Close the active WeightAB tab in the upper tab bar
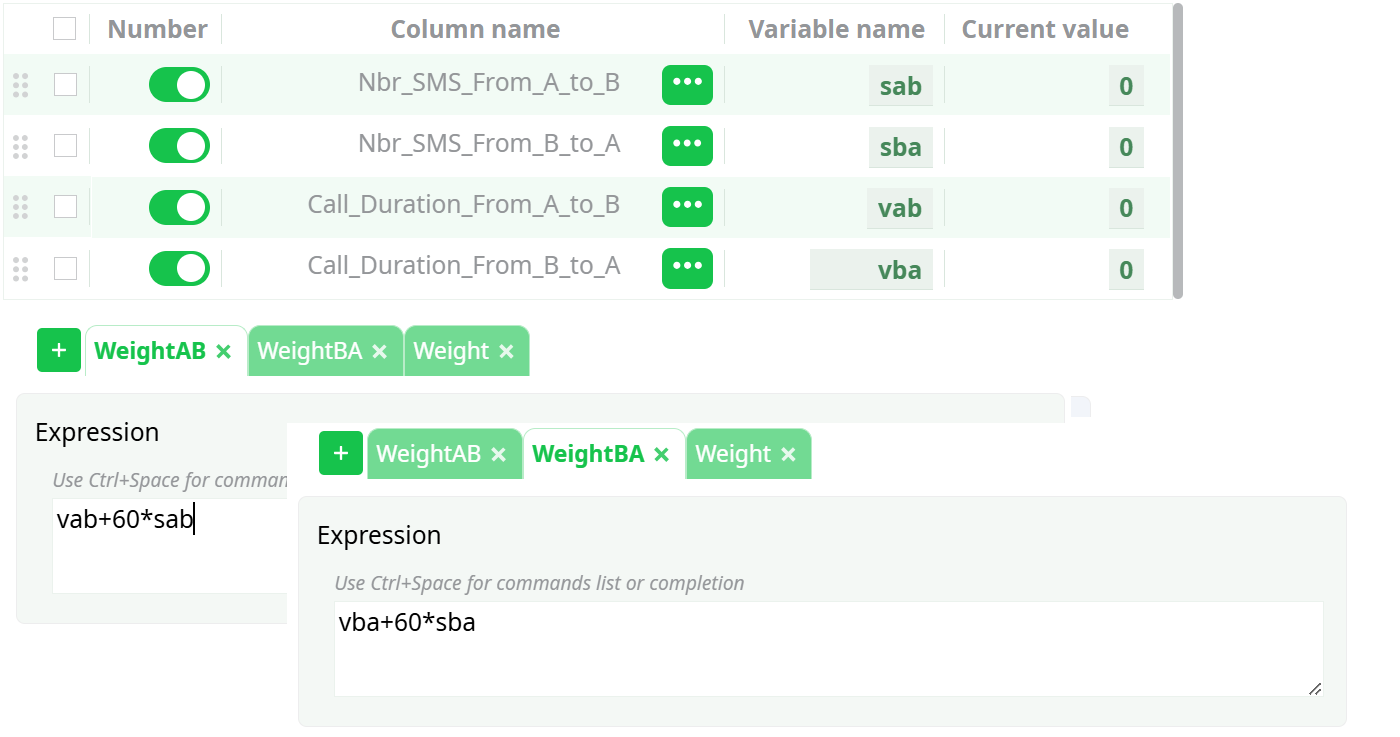 coord(224,351)
